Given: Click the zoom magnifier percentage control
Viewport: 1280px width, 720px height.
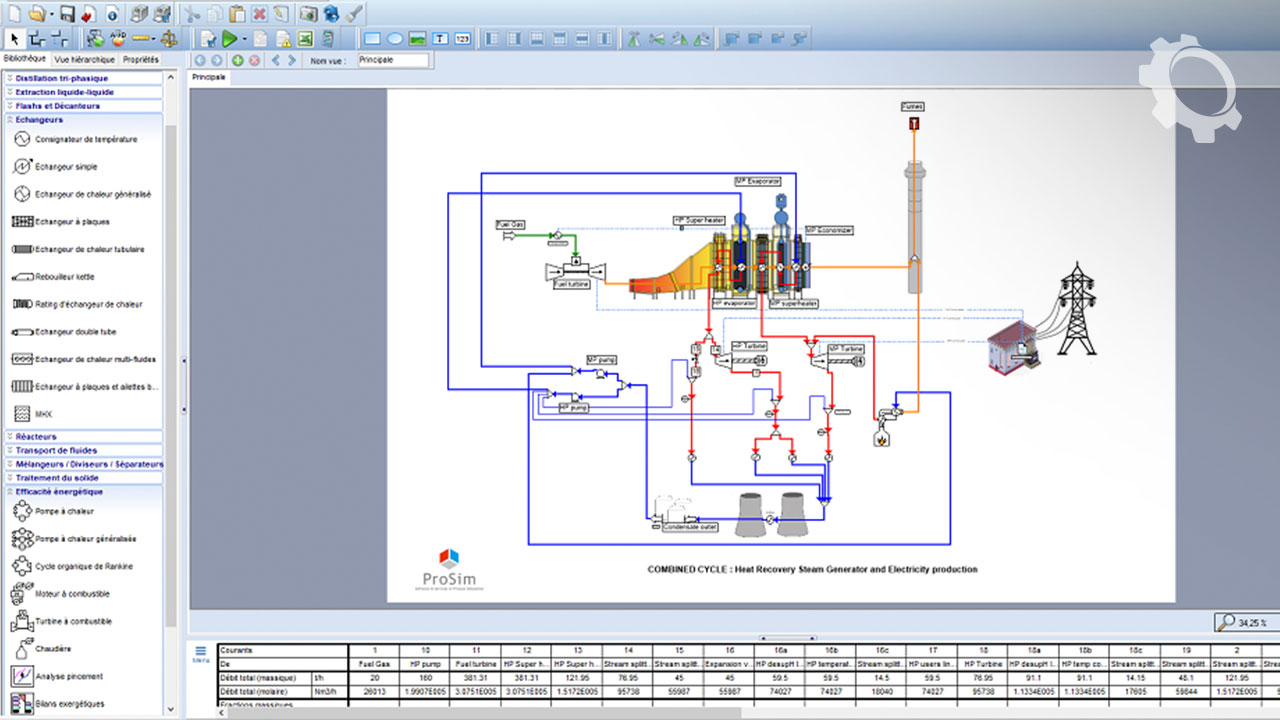Looking at the screenshot, I should coord(1242,622).
